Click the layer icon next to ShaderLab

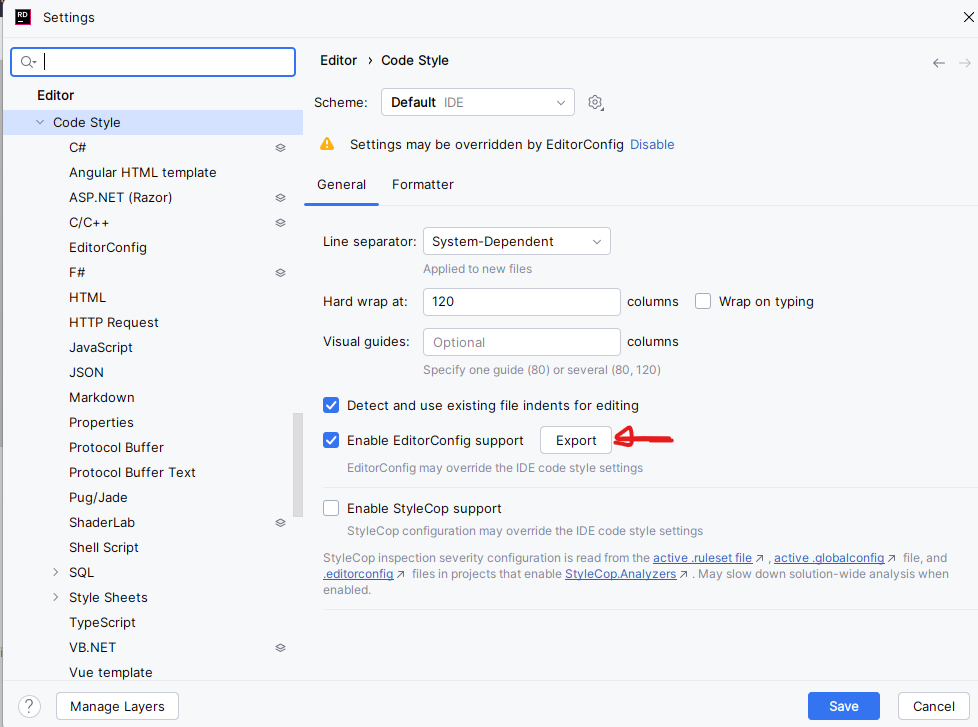coord(280,522)
